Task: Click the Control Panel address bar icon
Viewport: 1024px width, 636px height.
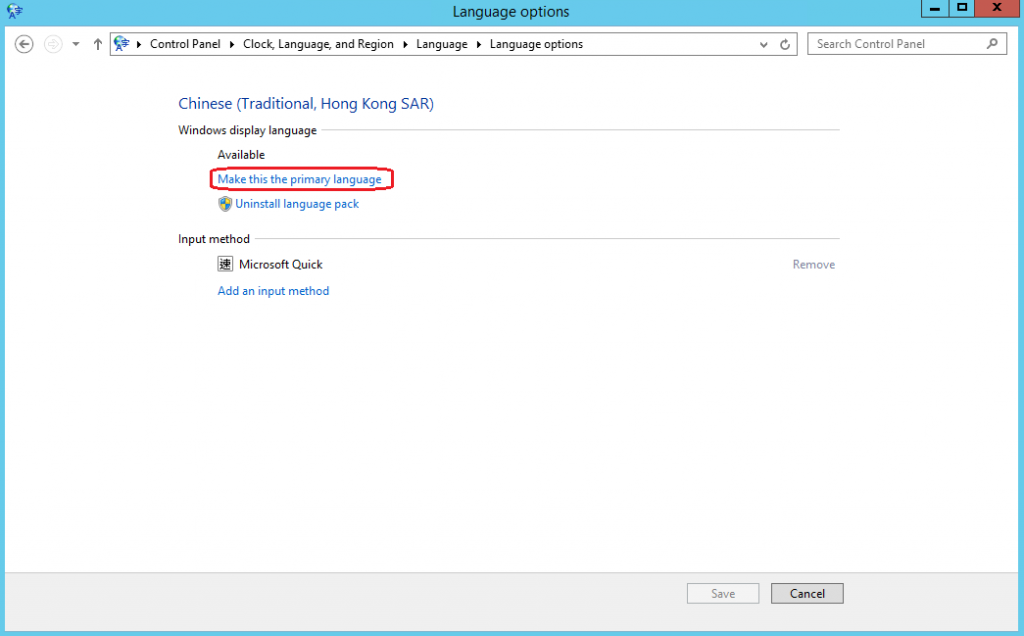Action: coord(121,44)
